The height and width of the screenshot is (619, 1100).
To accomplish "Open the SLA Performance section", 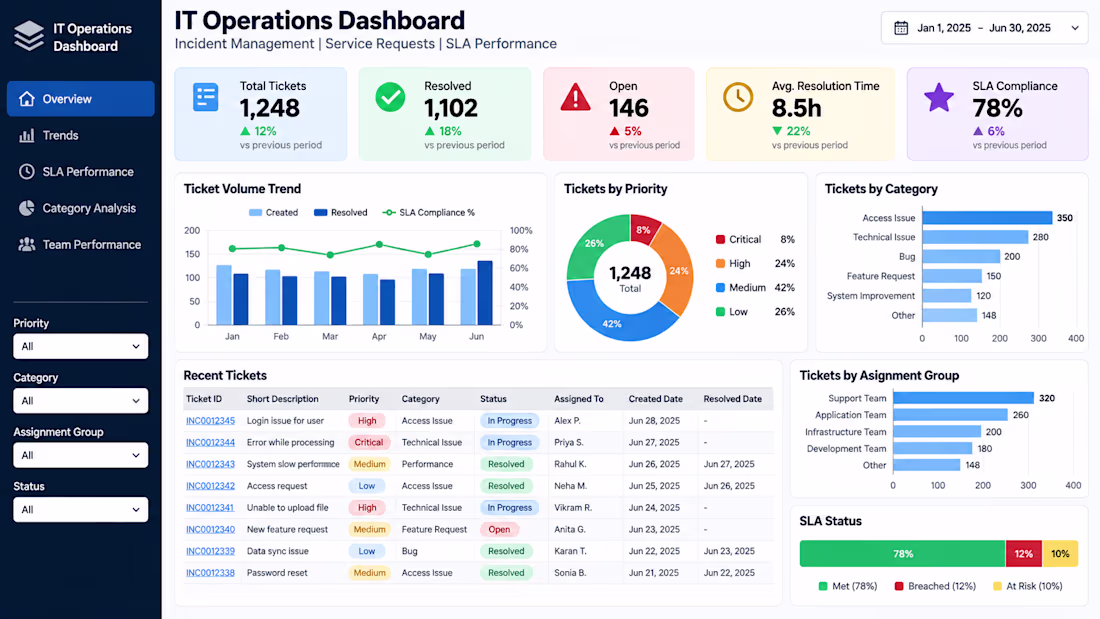I will pyautogui.click(x=81, y=172).
